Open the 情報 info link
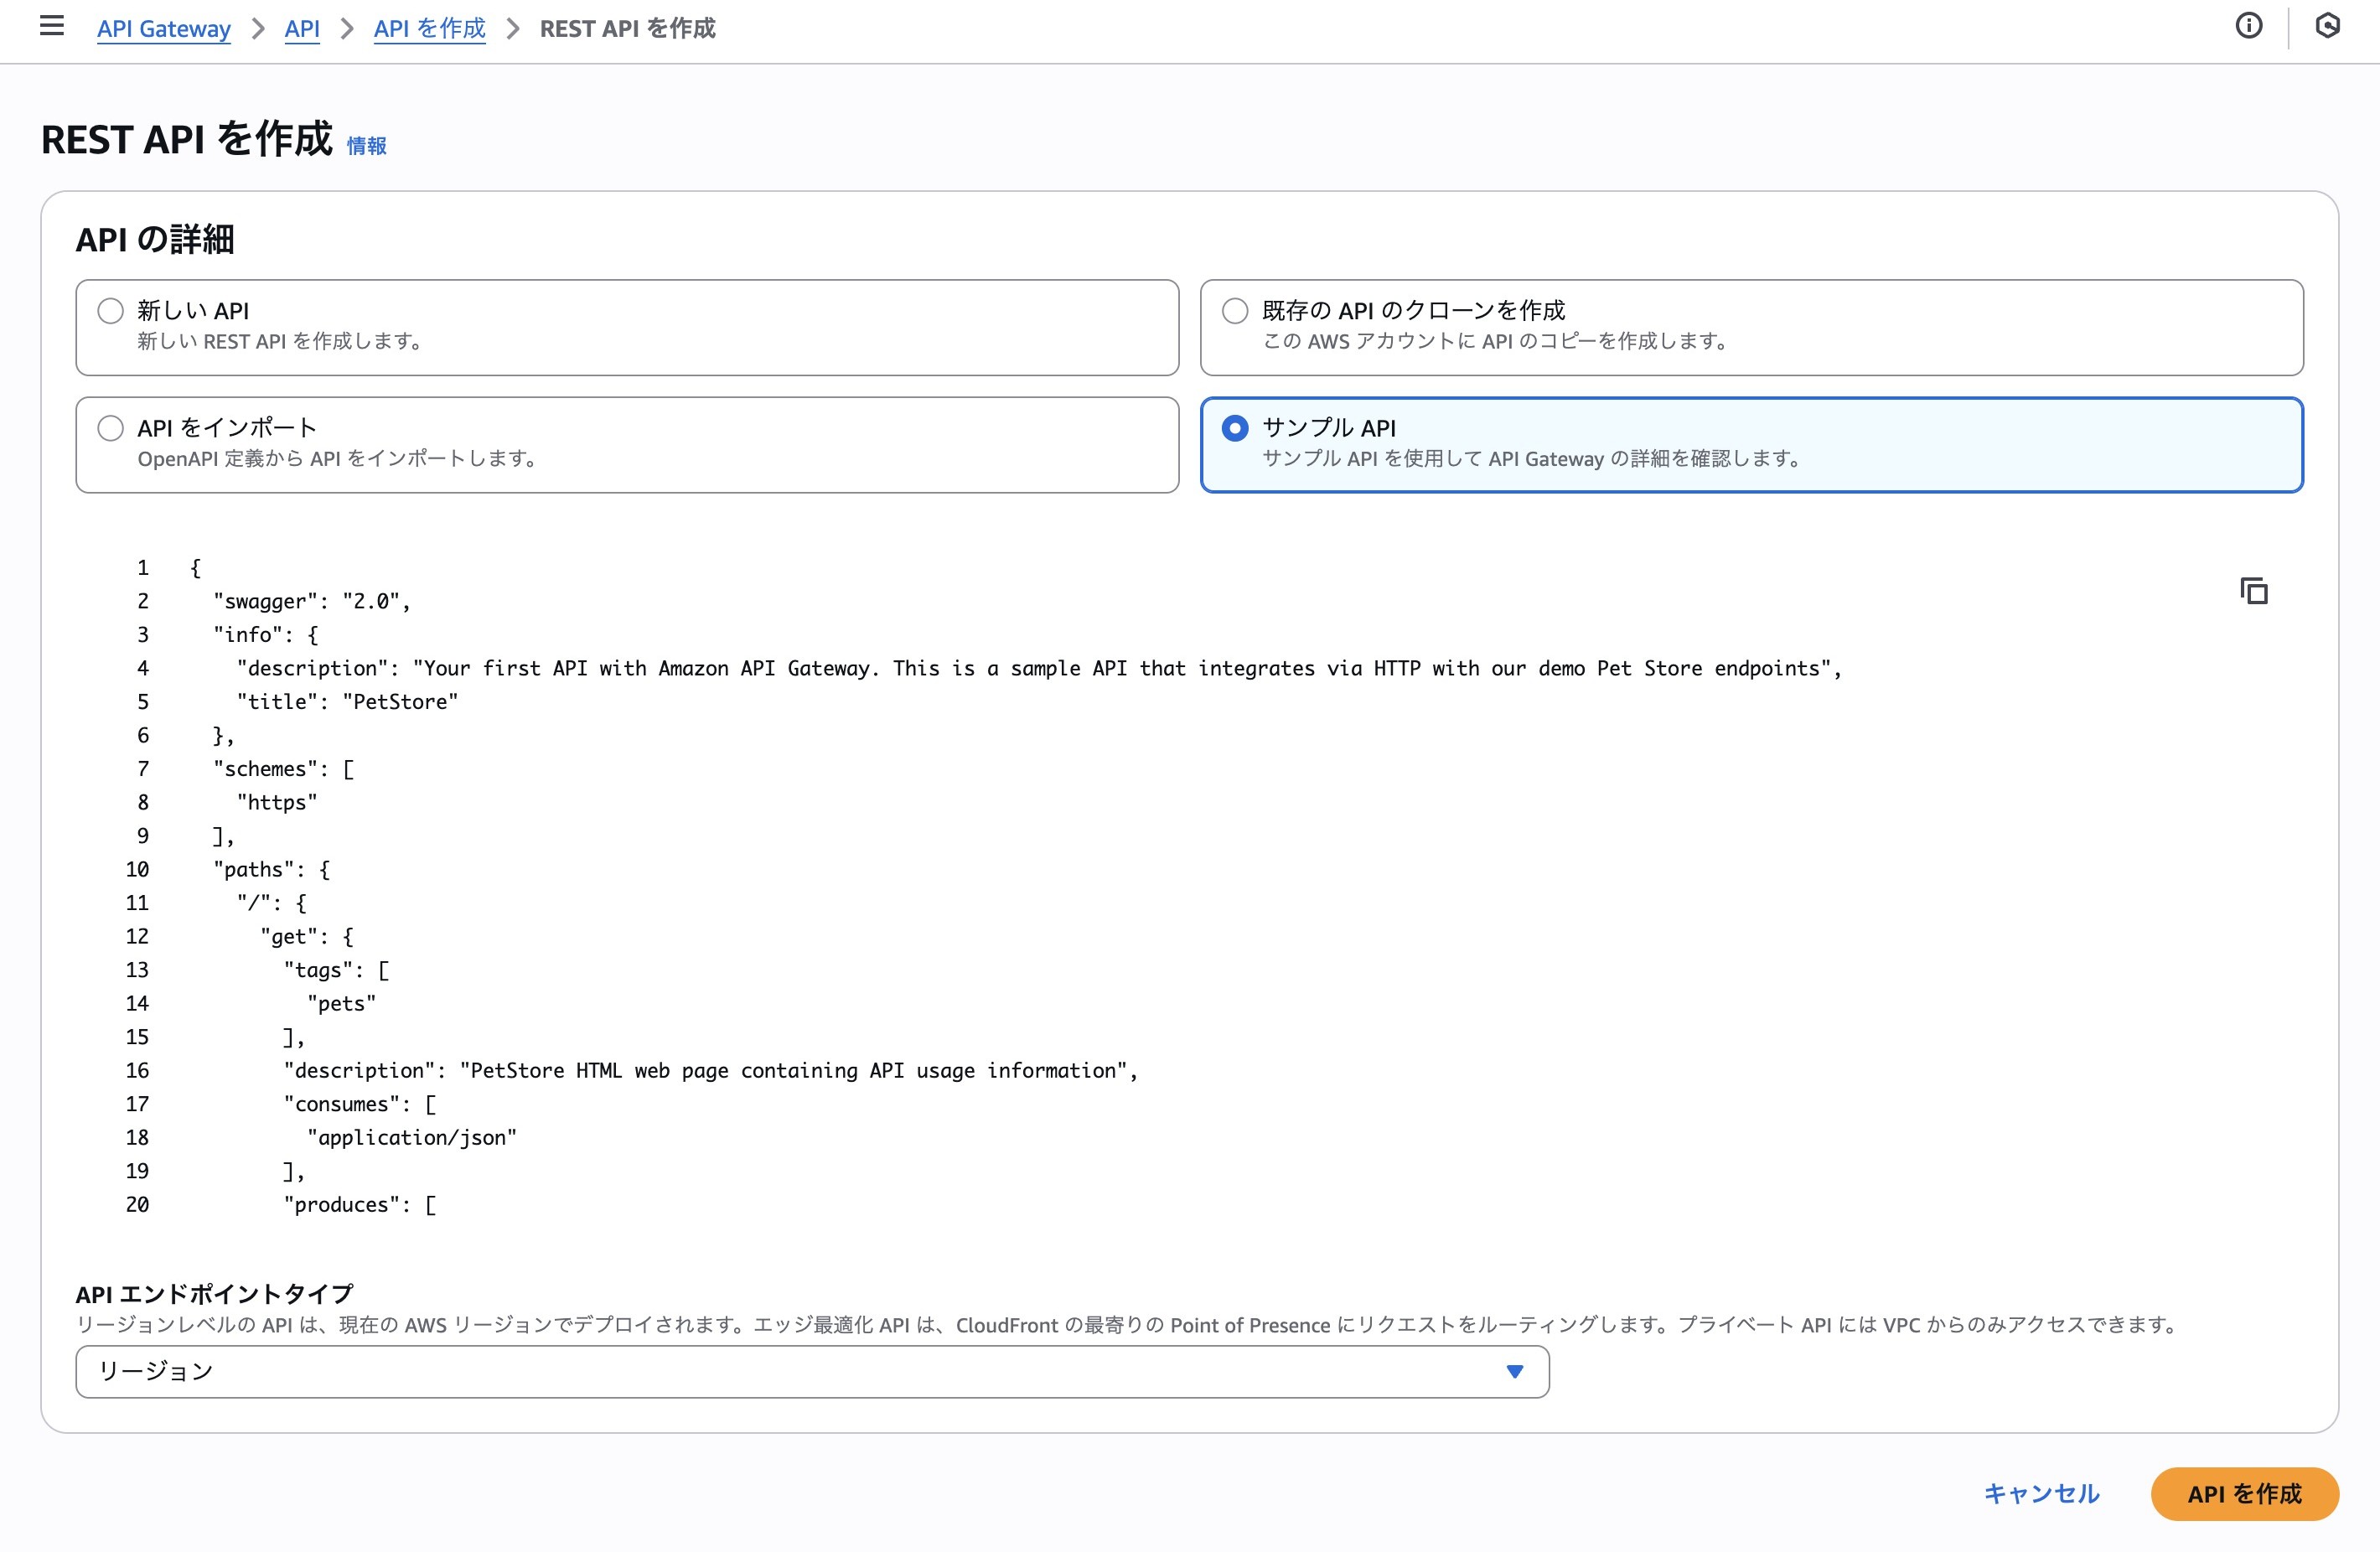 pos(366,146)
